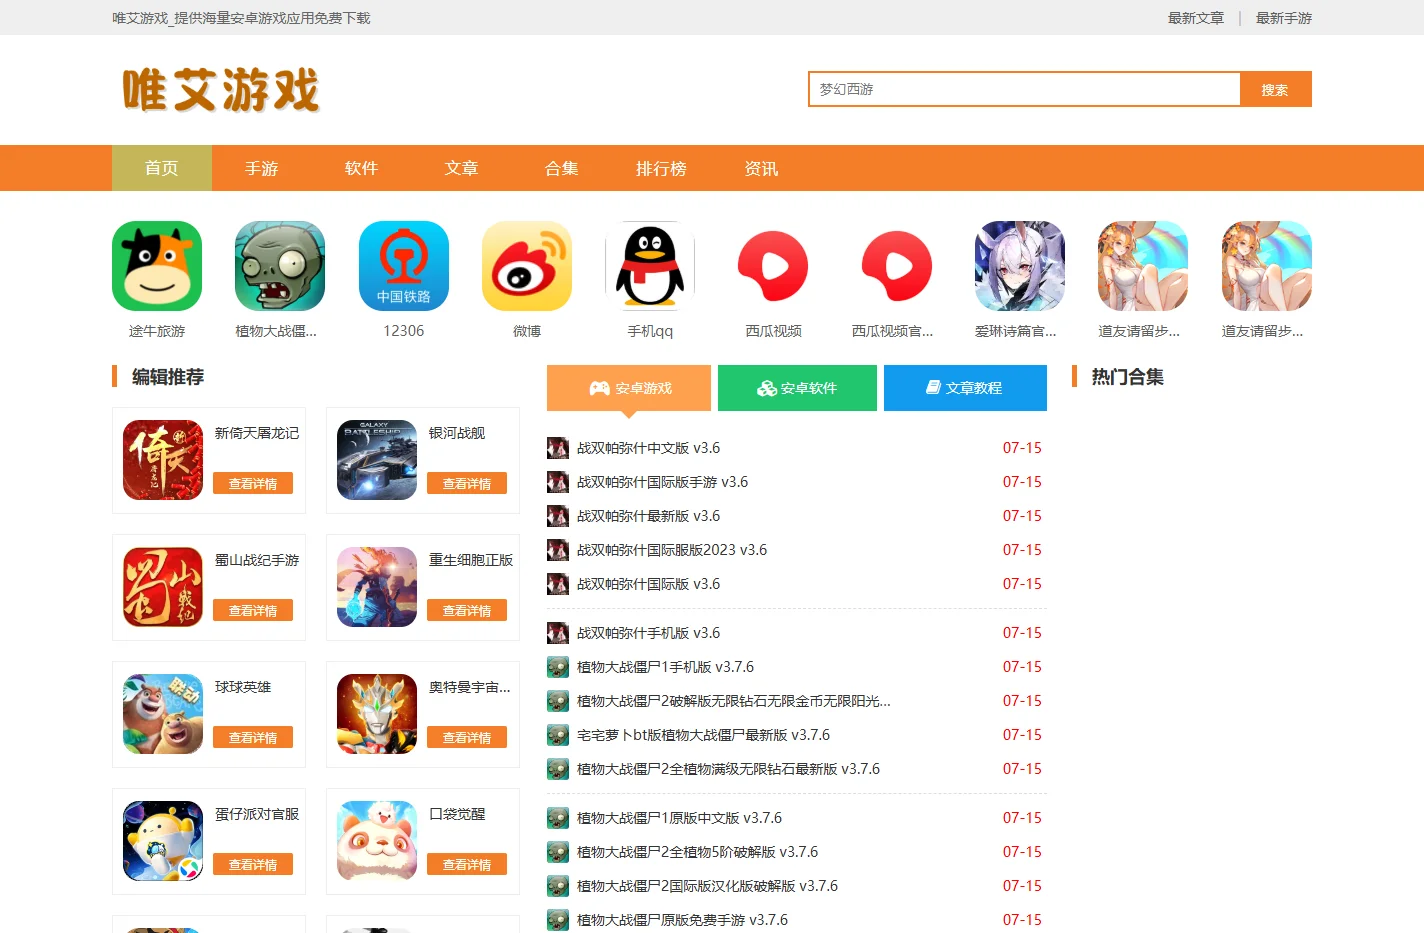
Task: Click the 重生细胞正版 title text
Action: [x=471, y=560]
